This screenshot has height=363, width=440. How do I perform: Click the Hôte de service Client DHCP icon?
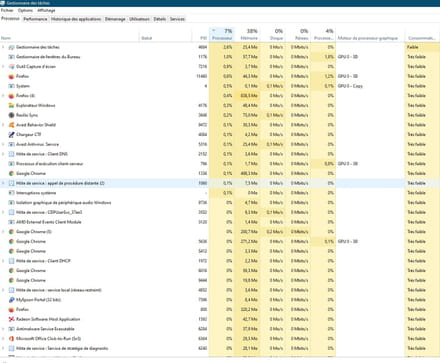[11, 261]
